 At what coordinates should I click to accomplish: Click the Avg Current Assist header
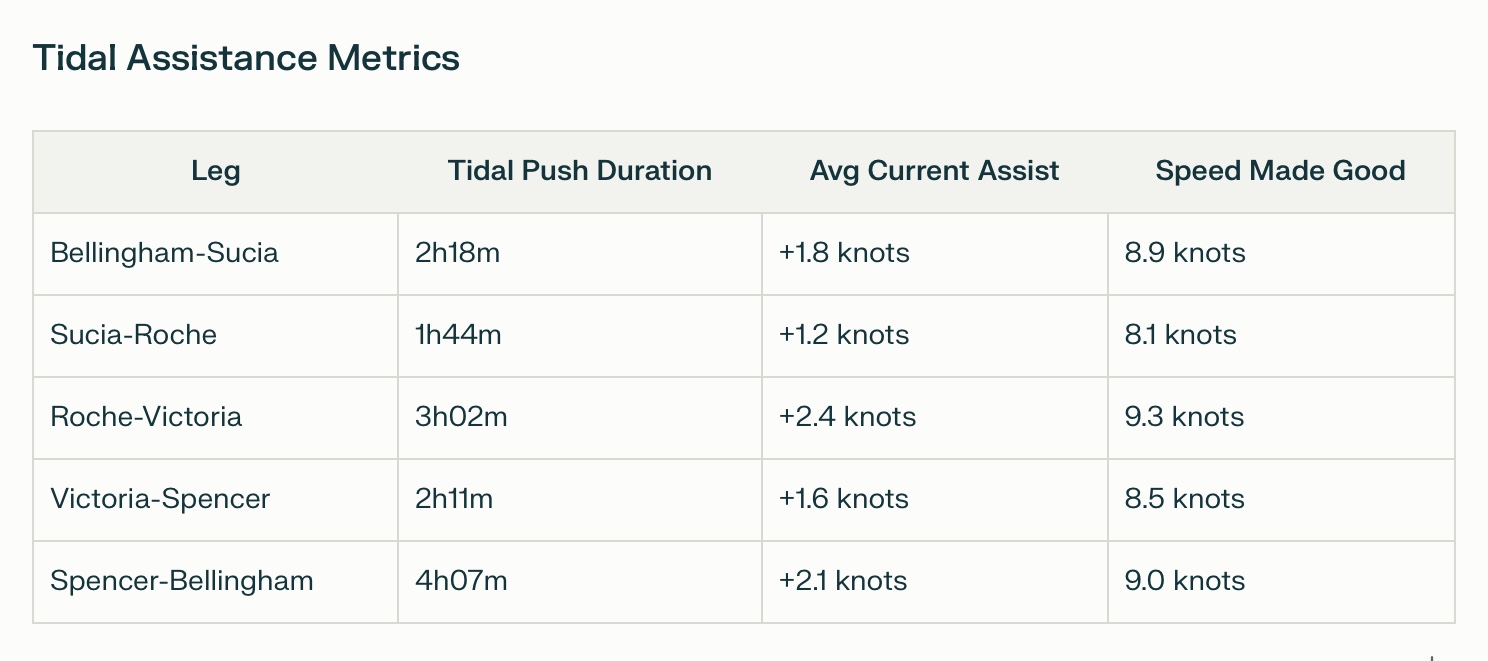pos(934,171)
